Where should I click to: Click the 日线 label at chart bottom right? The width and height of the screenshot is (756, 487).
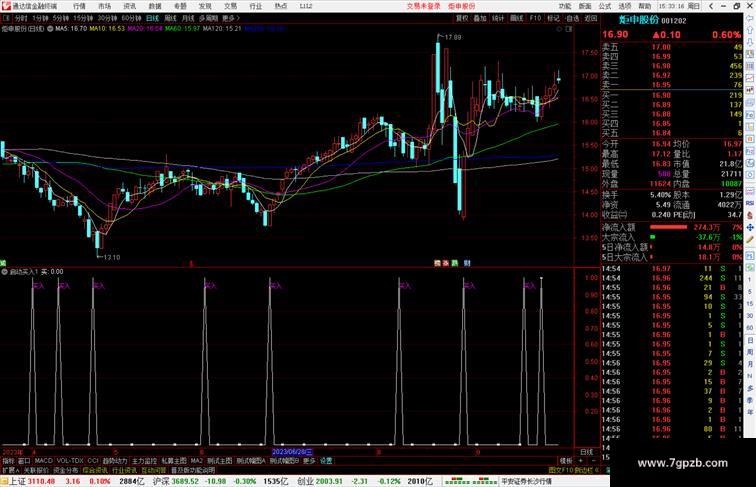[x=587, y=452]
